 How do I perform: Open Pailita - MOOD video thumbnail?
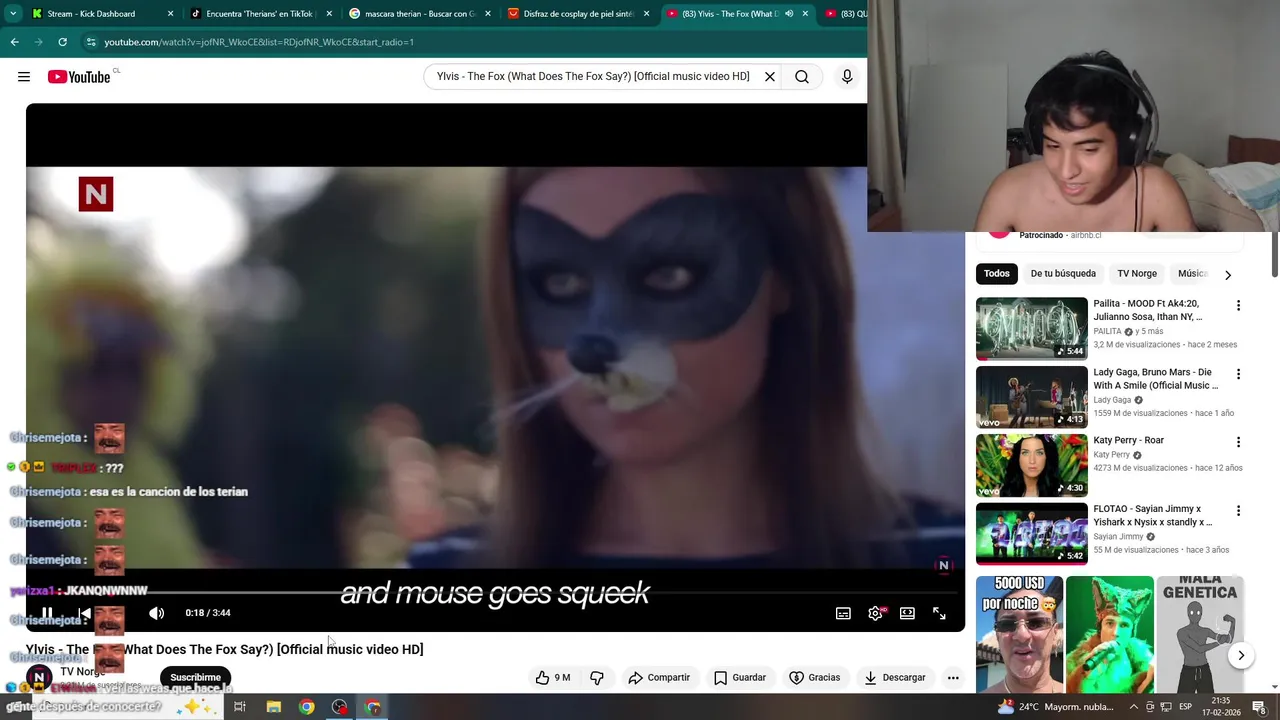1031,329
